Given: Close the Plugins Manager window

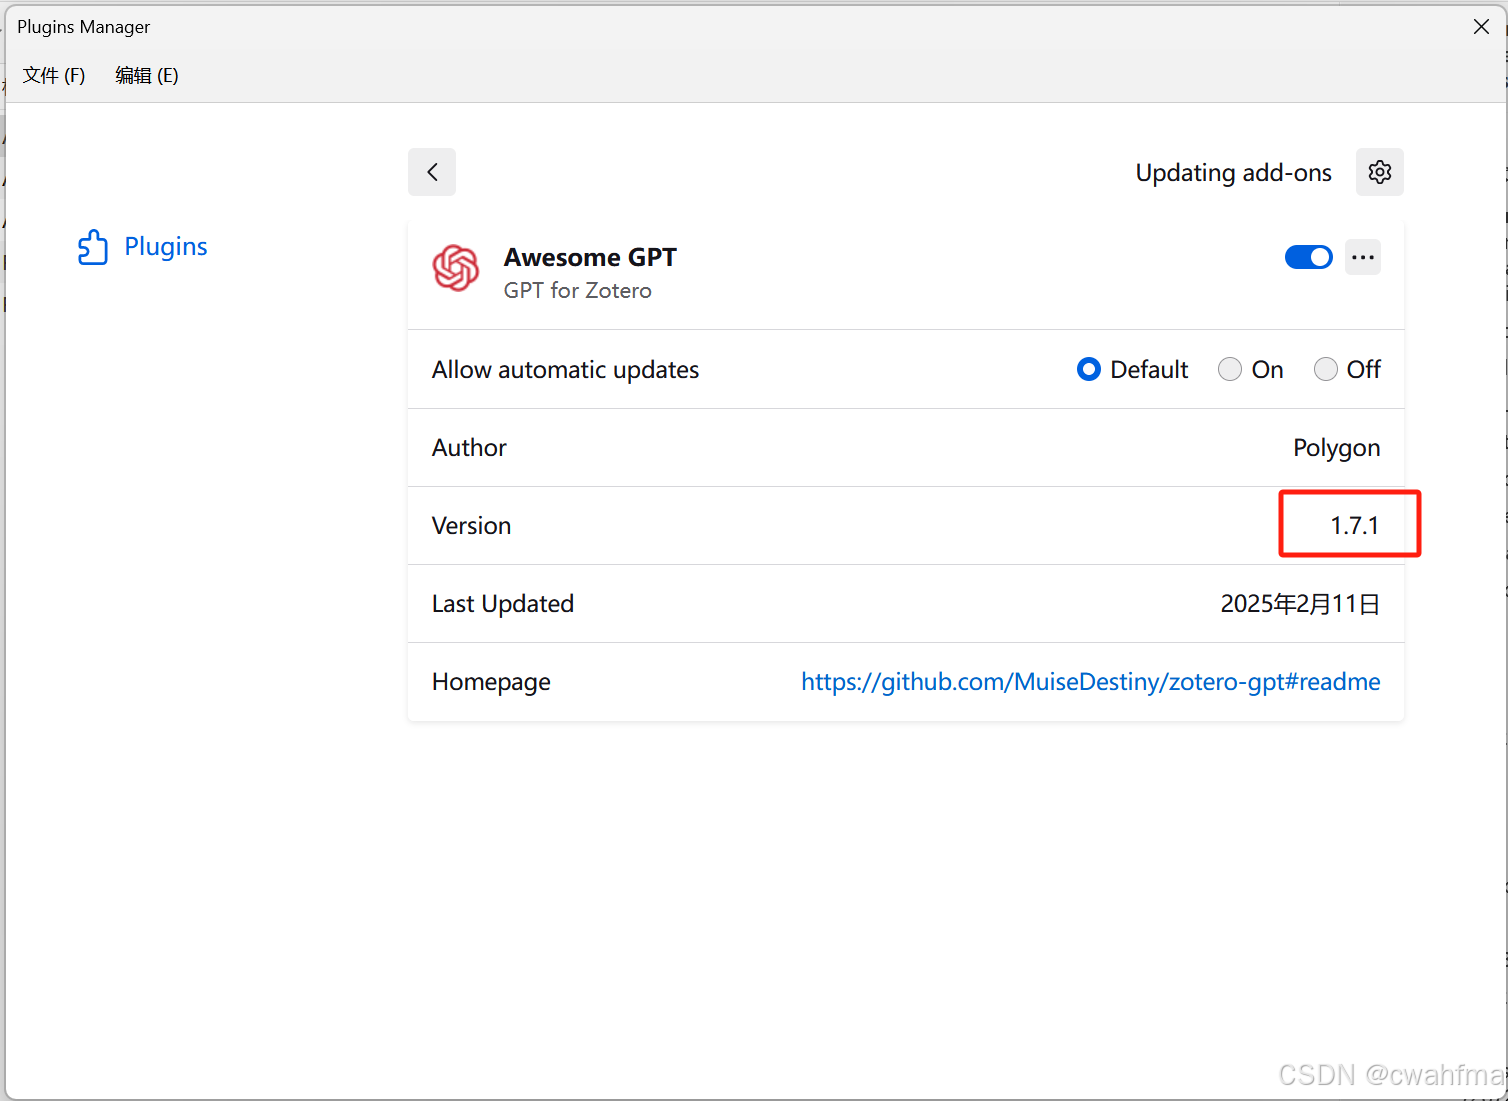Looking at the screenshot, I should tap(1481, 27).
